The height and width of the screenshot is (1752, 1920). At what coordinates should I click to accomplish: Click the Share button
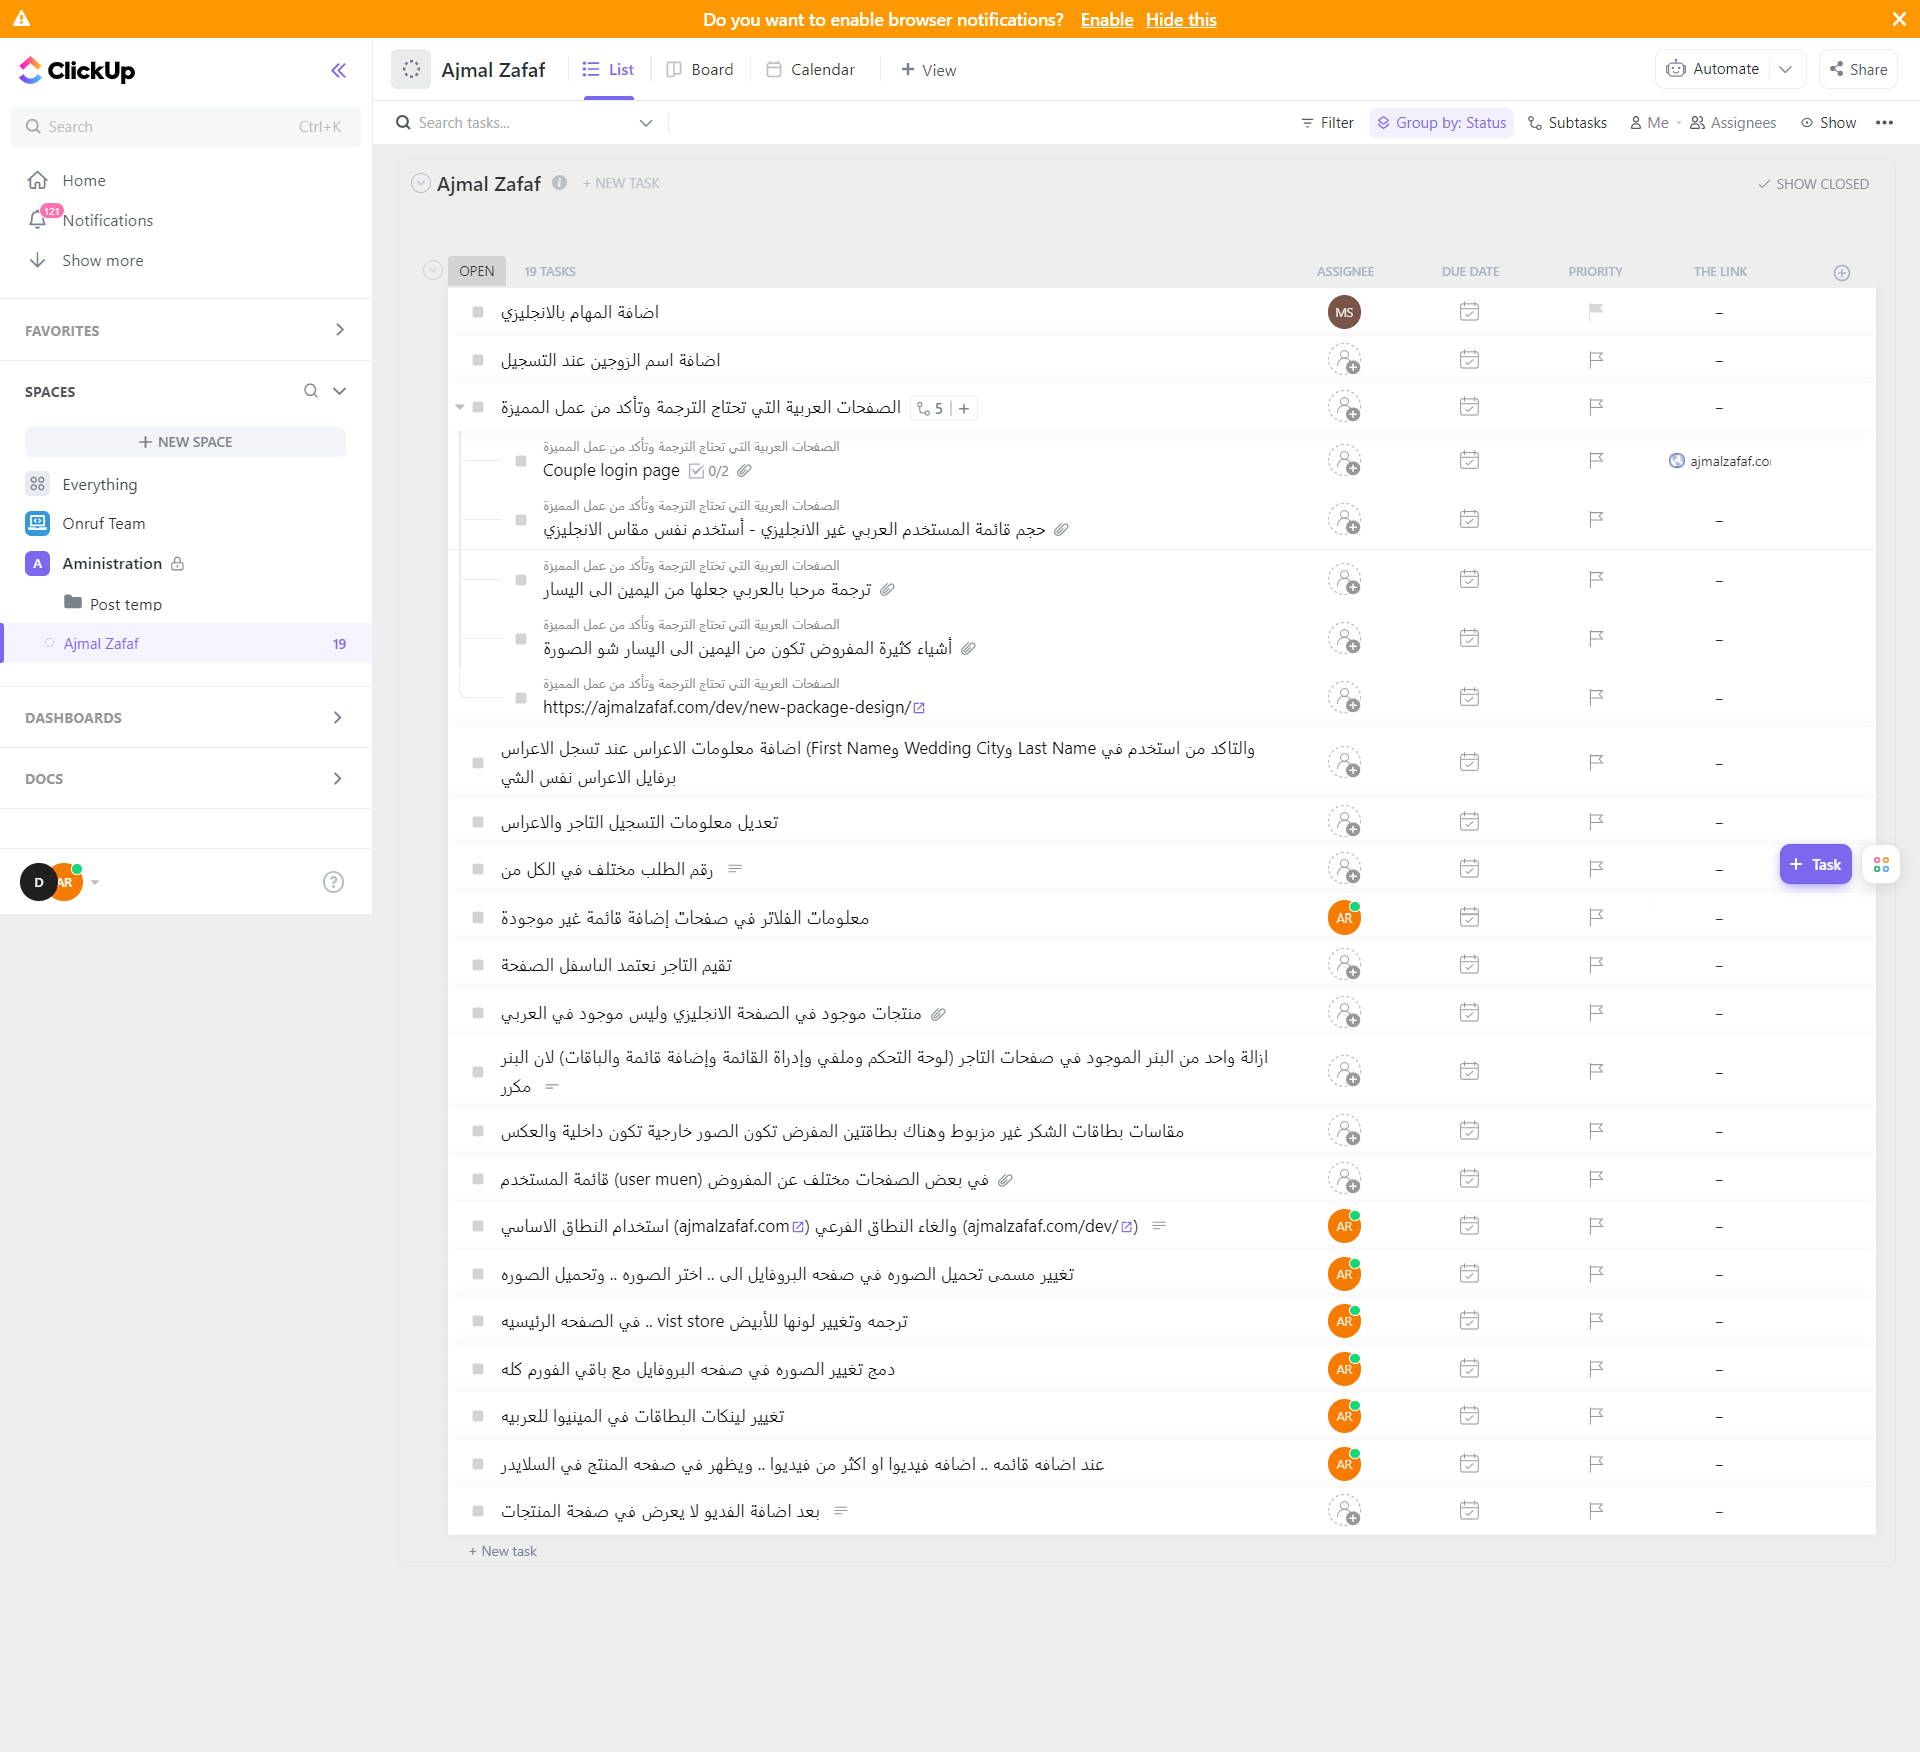coord(1857,69)
